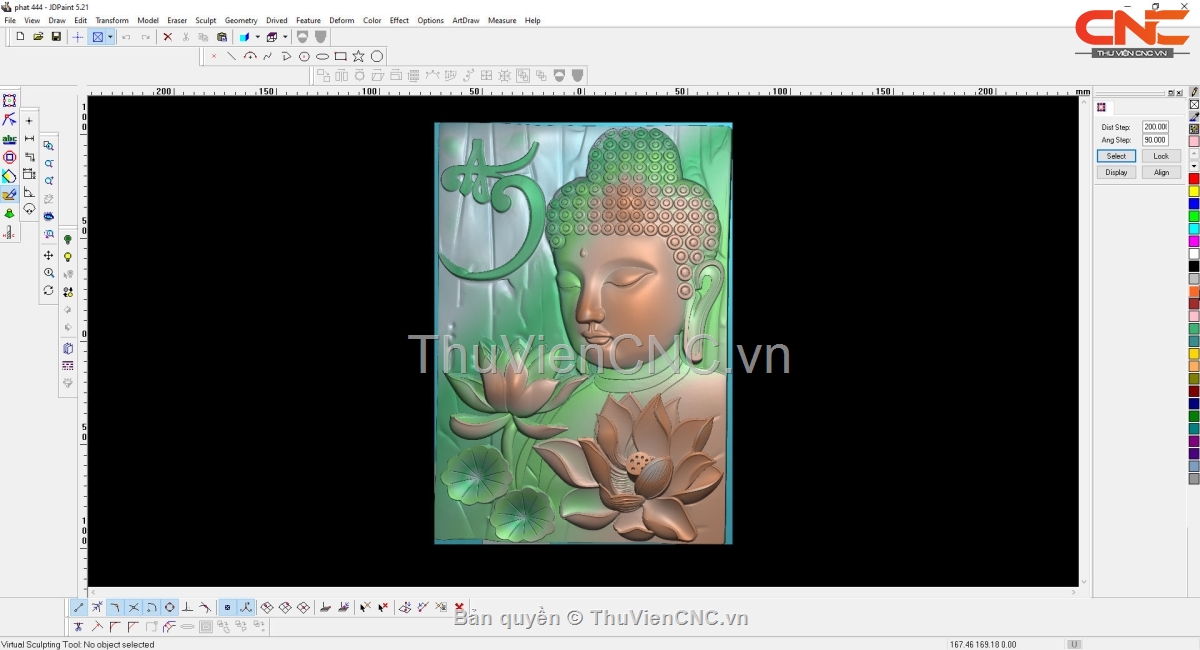
Task: Toggle endpoint snap in bottom toolbar
Action: pos(79,607)
